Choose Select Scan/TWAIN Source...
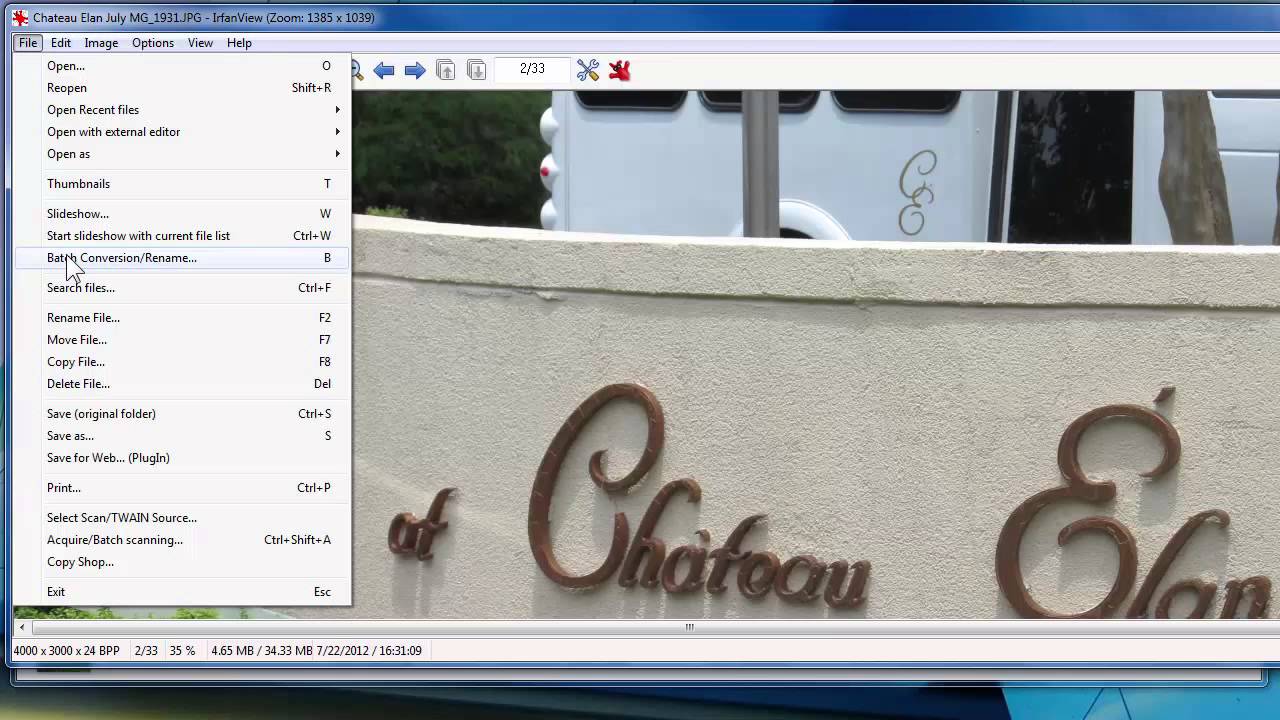The image size is (1280, 720). pyautogui.click(x=182, y=518)
